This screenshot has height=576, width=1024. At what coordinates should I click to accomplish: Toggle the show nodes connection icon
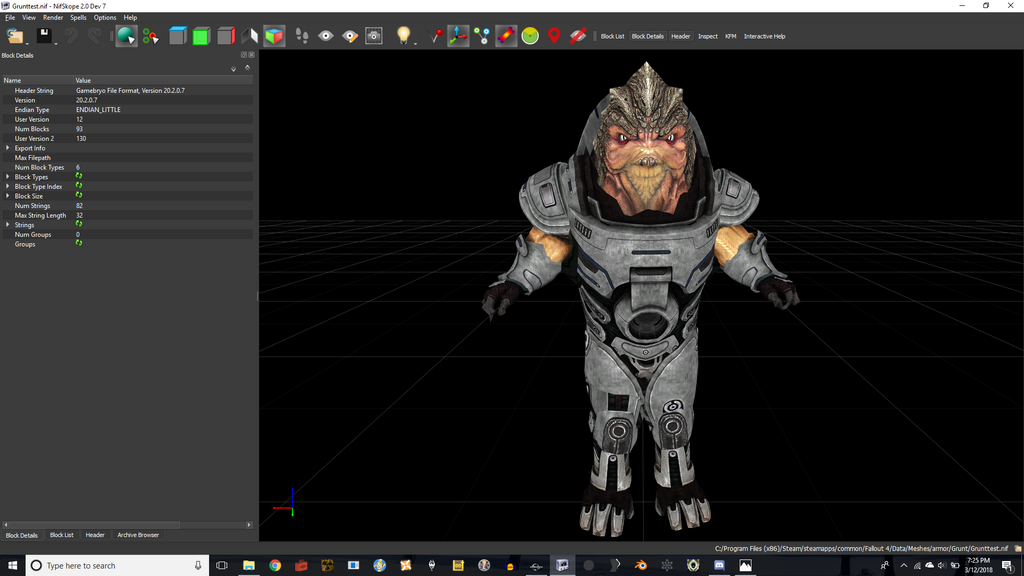pyautogui.click(x=482, y=36)
